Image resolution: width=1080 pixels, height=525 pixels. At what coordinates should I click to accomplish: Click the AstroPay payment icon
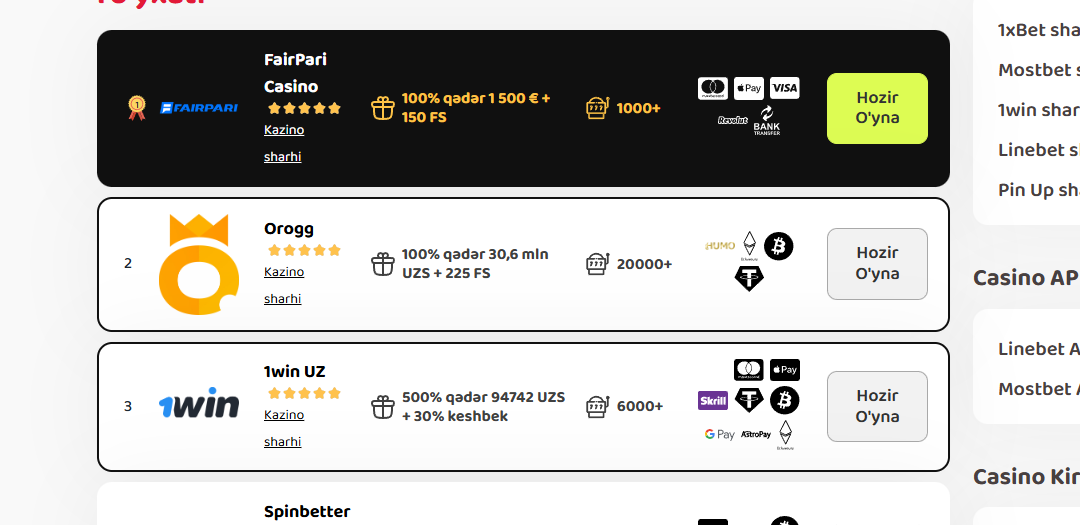tap(756, 434)
